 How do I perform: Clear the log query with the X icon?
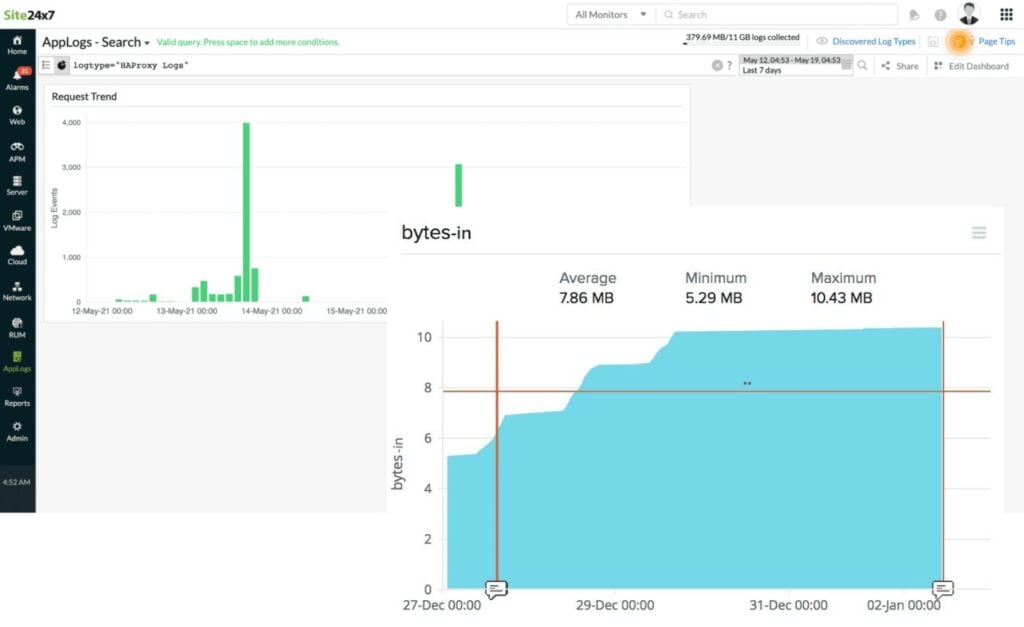(717, 65)
